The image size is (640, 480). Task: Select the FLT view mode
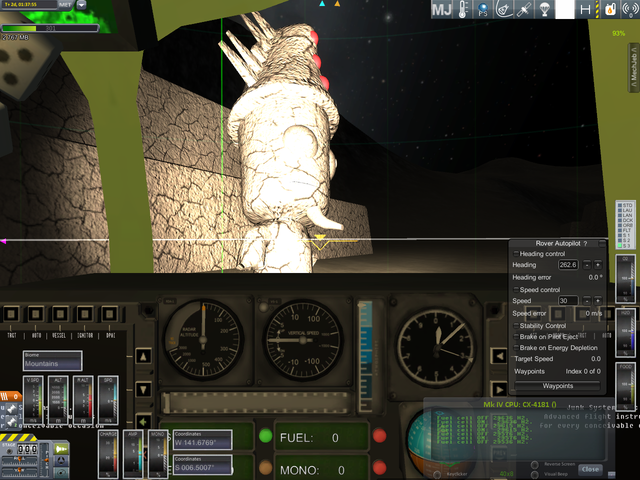[625, 230]
